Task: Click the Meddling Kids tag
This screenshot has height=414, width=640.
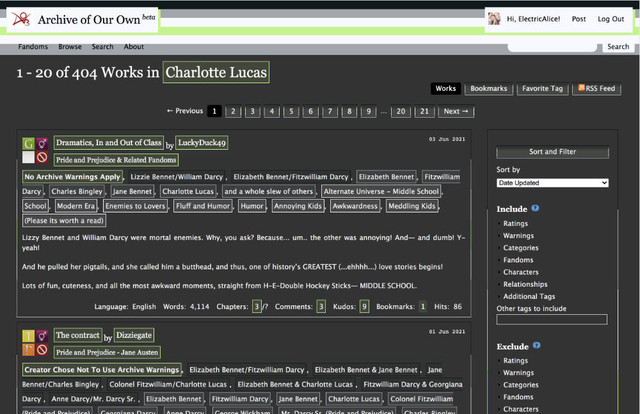Action: point(412,206)
